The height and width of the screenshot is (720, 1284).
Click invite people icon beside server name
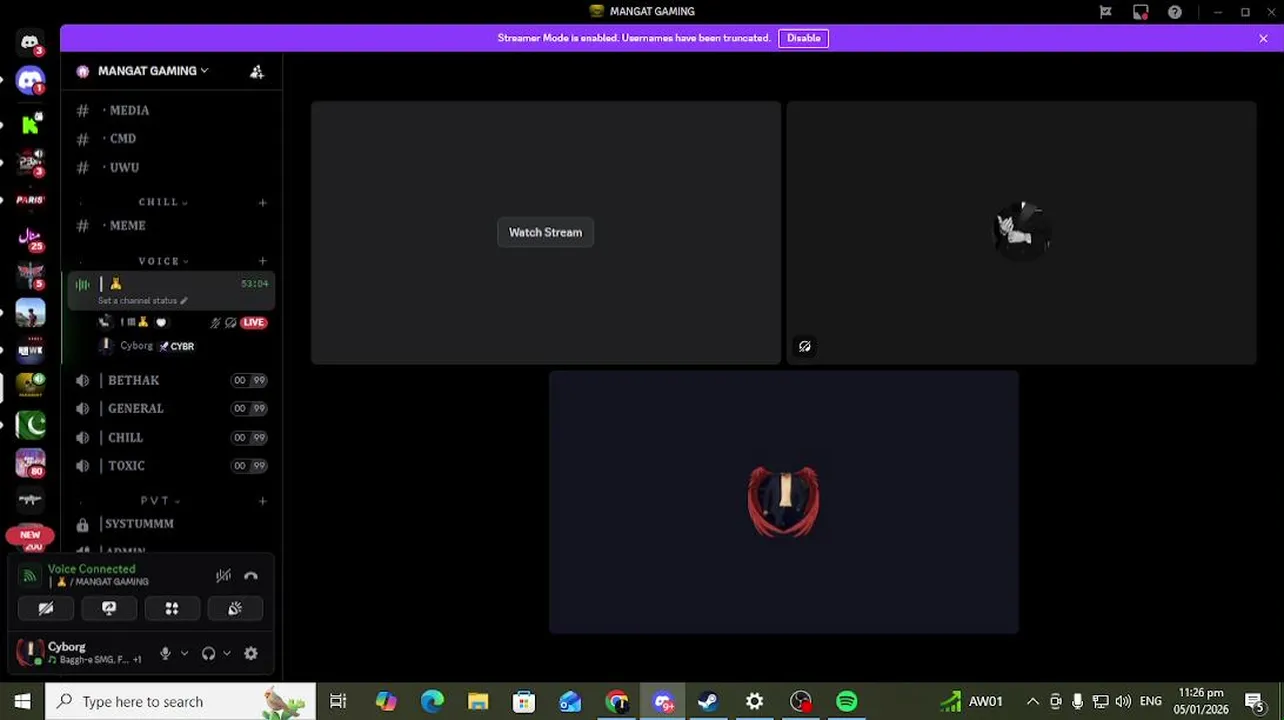pyautogui.click(x=257, y=71)
